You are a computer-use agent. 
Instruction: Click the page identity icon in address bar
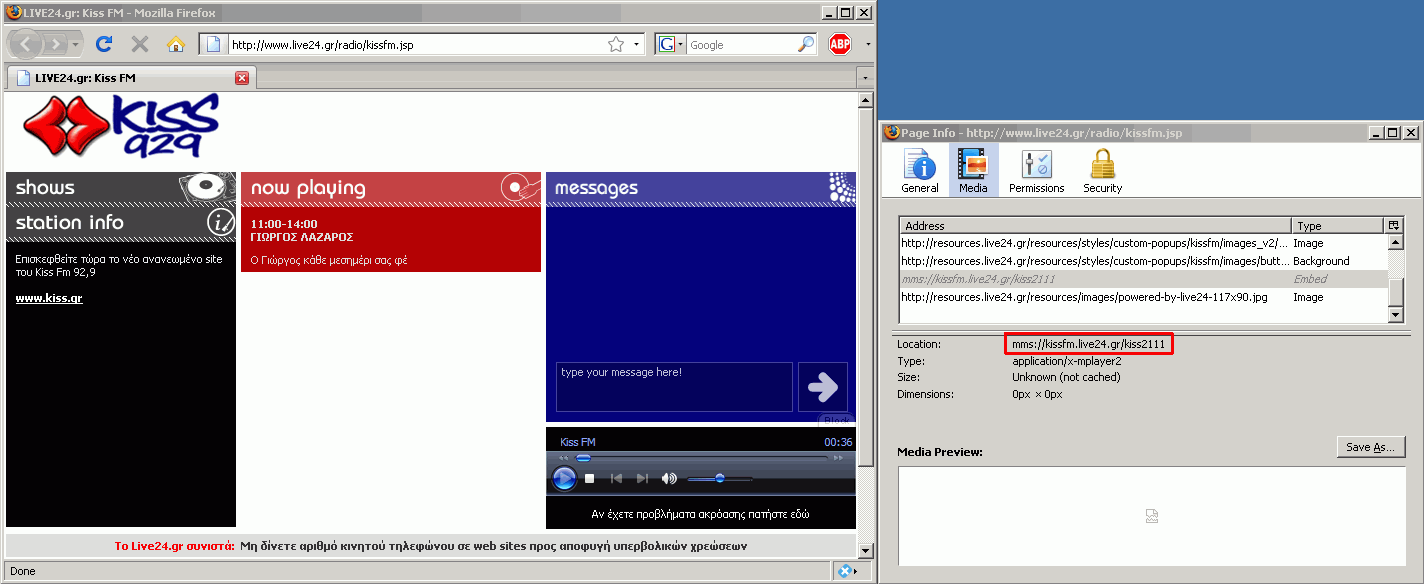213,44
